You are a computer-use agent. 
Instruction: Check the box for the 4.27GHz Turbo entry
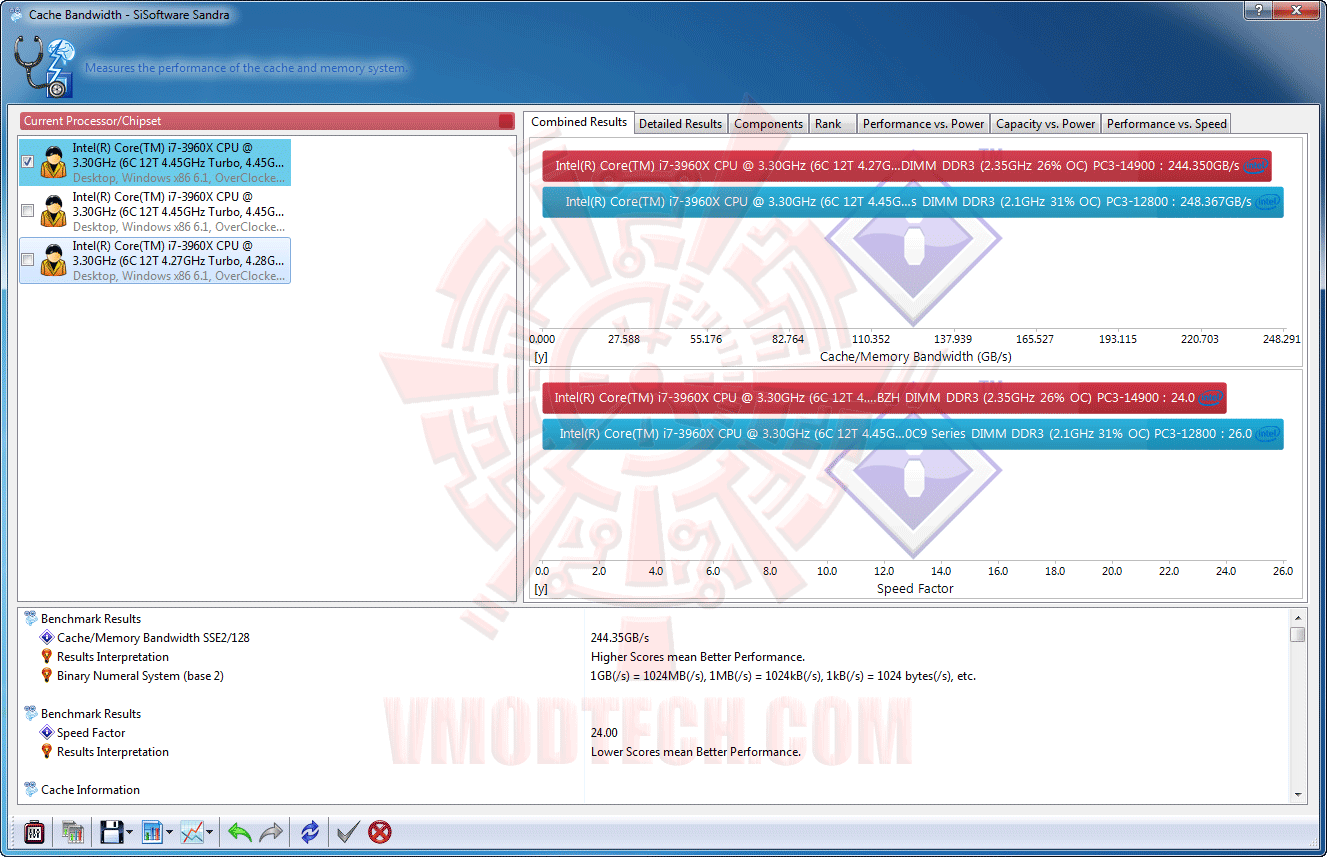pyautogui.click(x=28, y=260)
